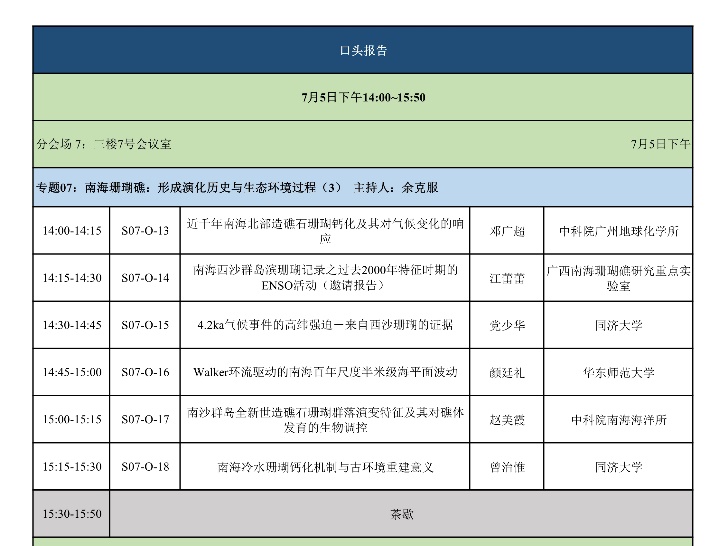Click the 14:00-14:15 time cell
Viewport: 719px width, 546px height.
tap(71, 231)
